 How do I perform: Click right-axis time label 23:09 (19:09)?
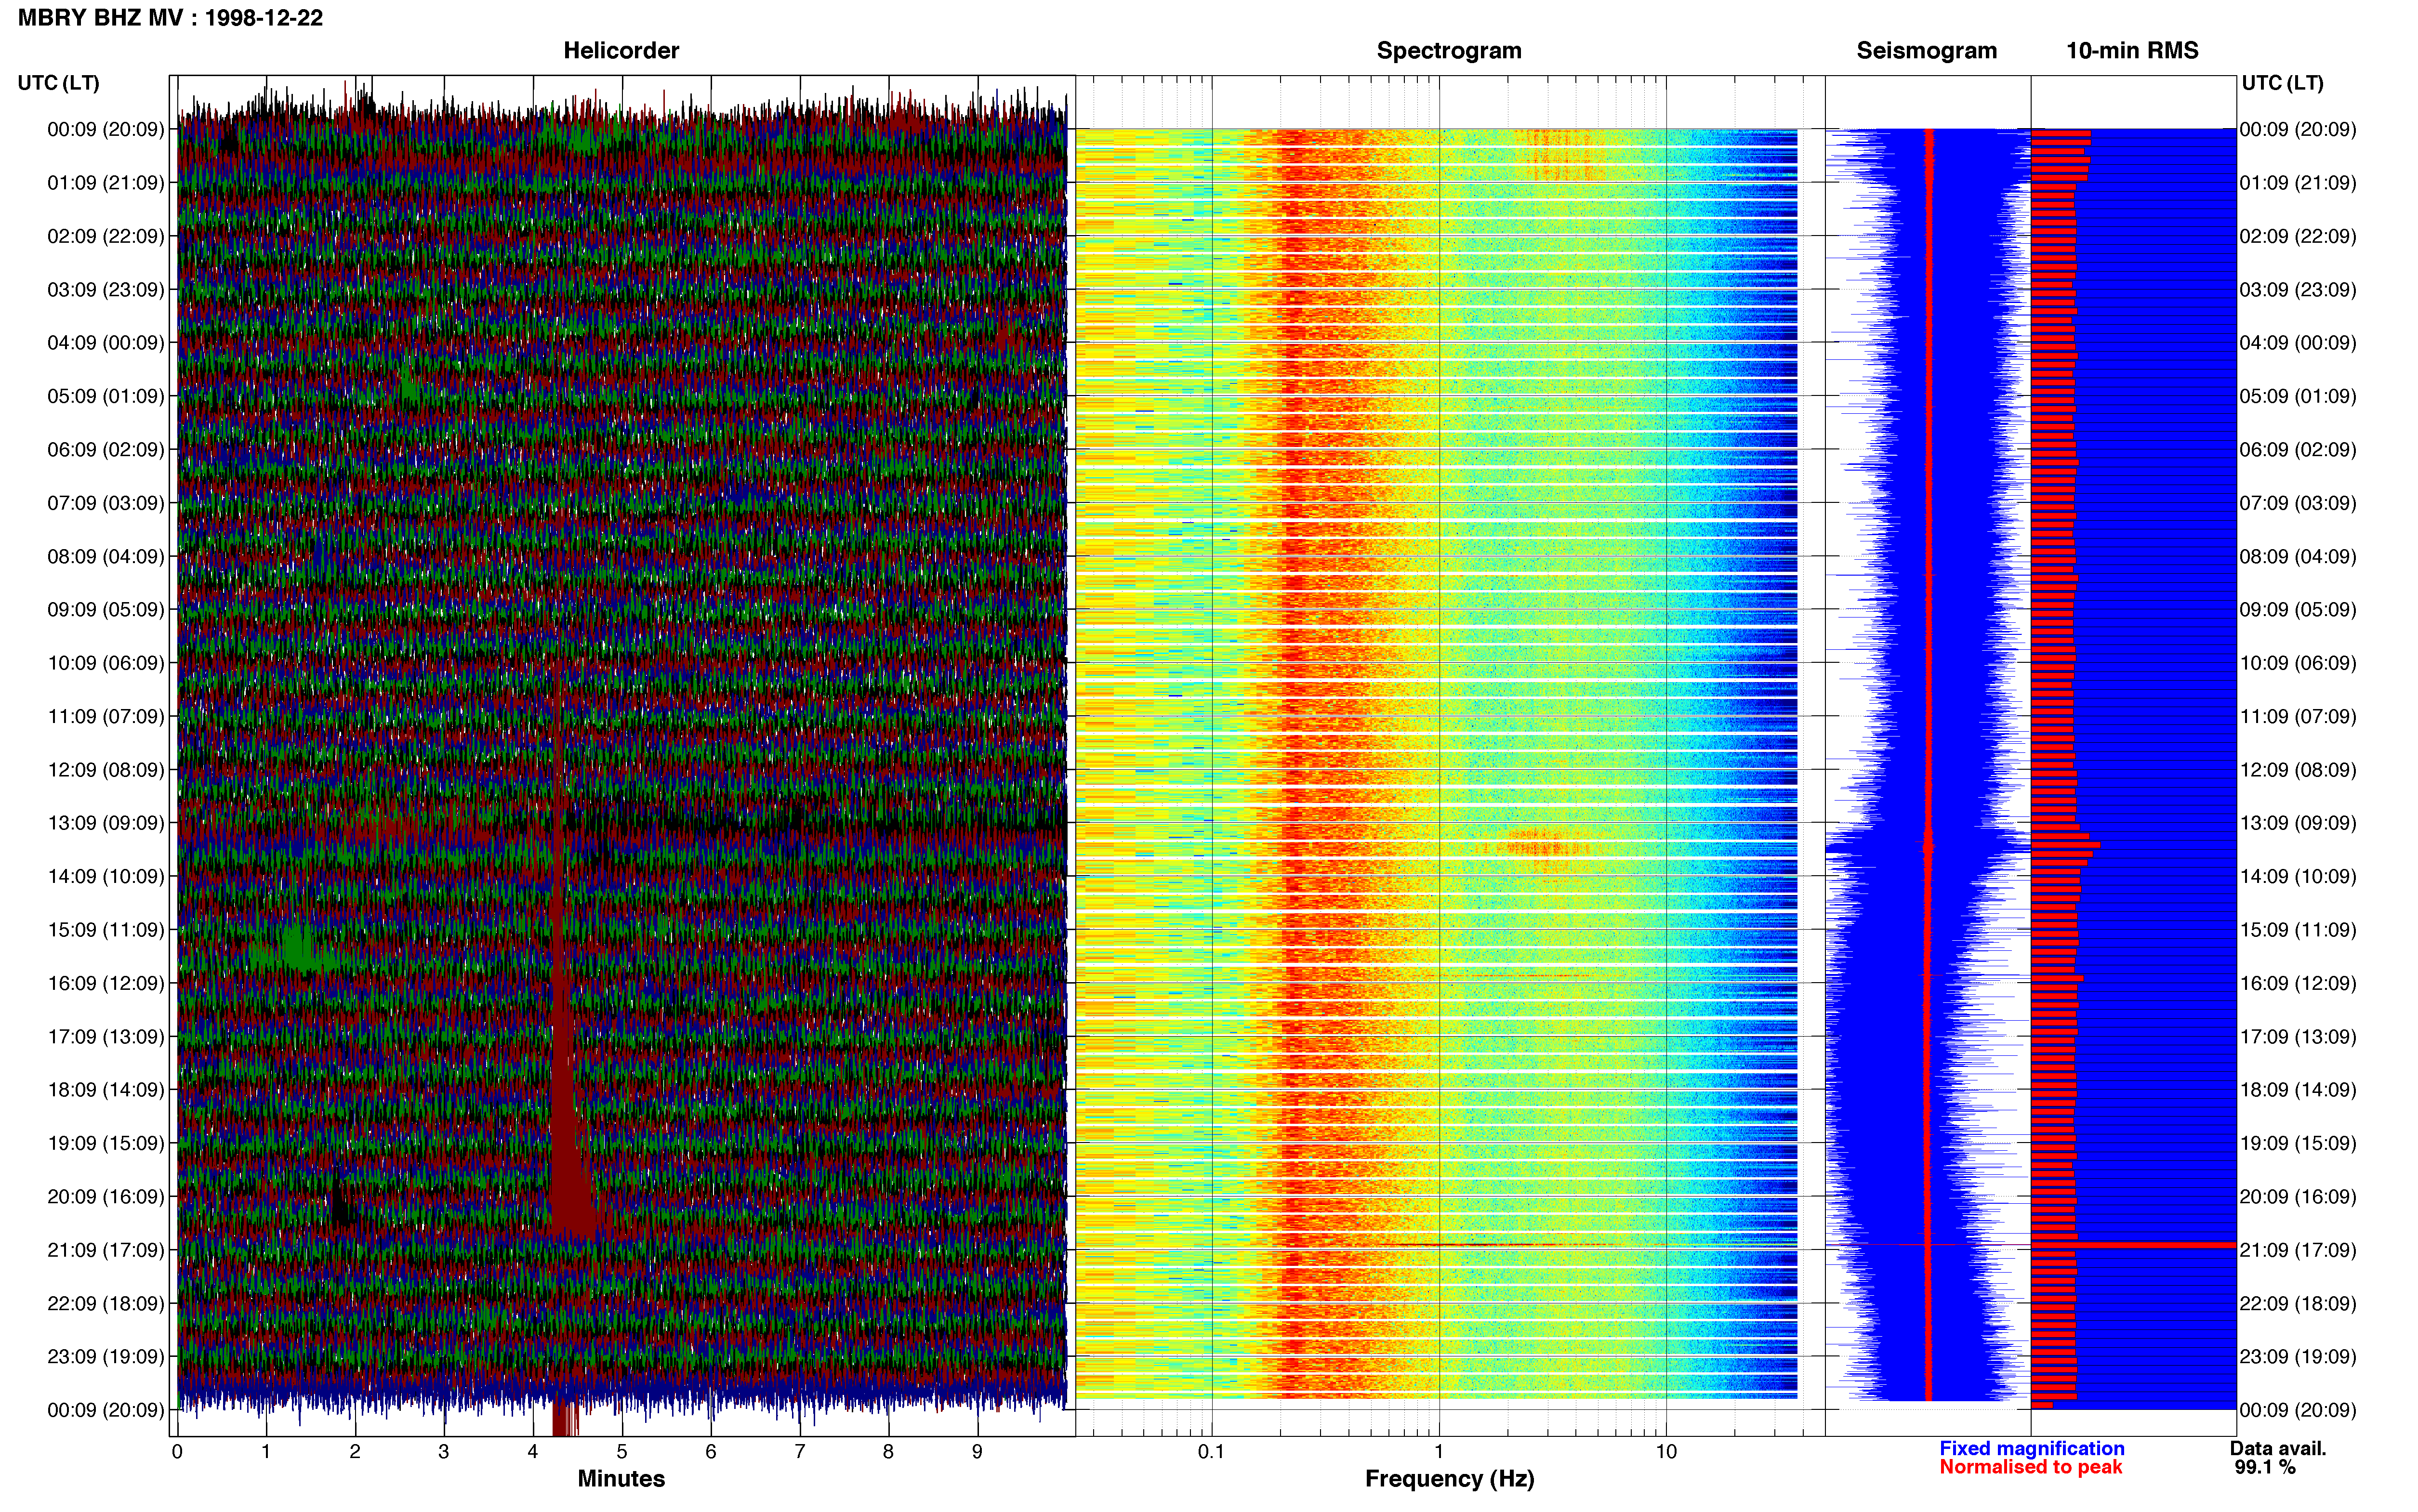[x=2298, y=1357]
